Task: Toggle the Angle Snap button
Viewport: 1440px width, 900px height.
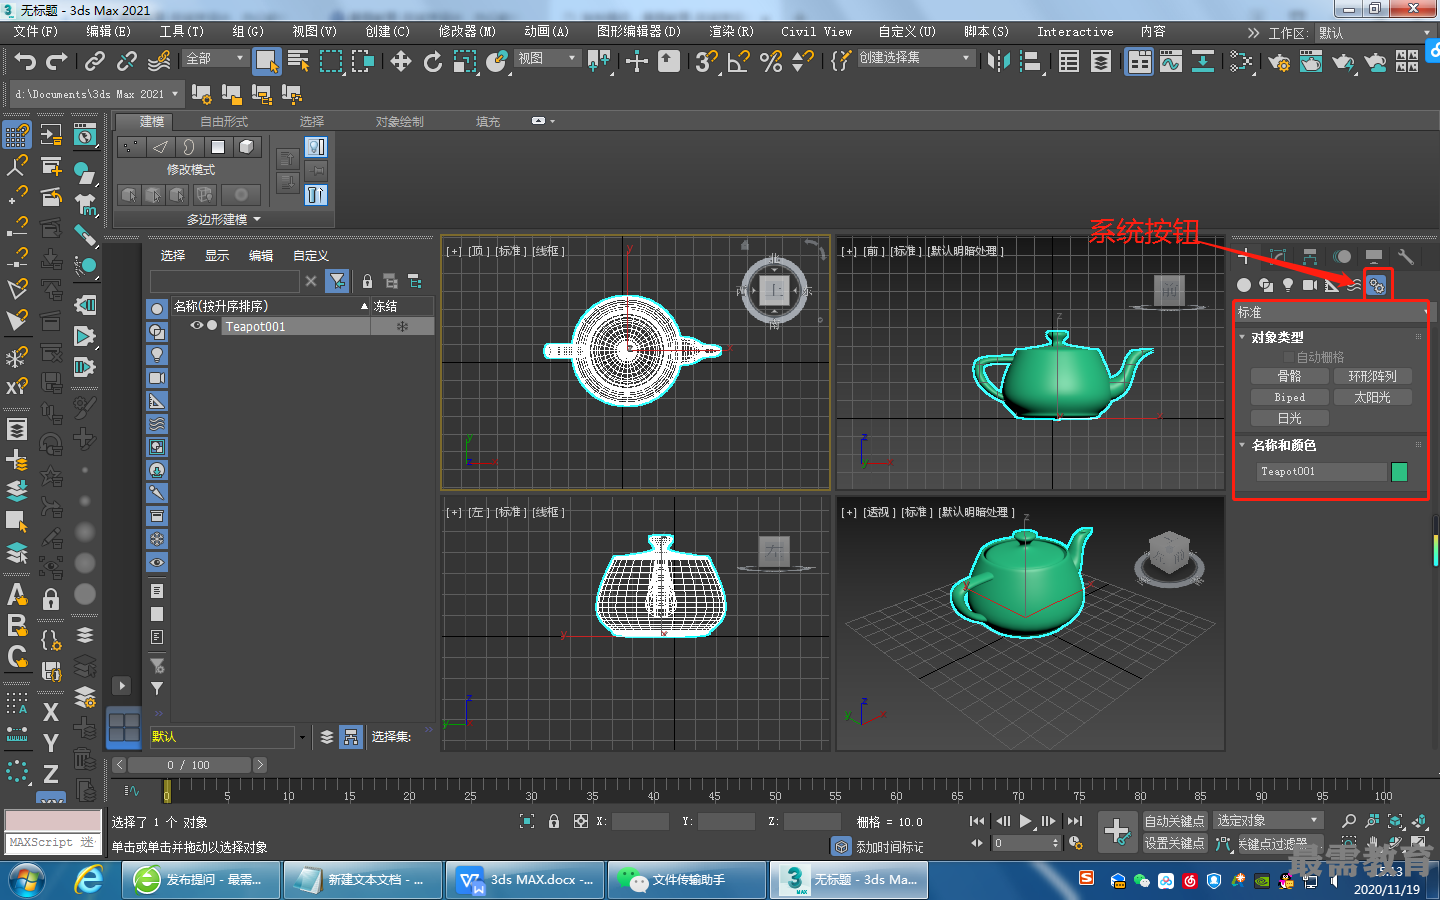Action: coord(739,62)
